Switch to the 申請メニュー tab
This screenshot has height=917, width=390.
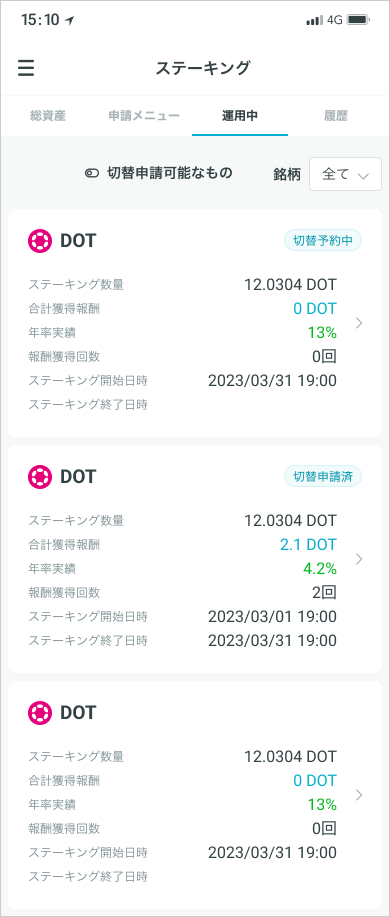(x=144, y=116)
